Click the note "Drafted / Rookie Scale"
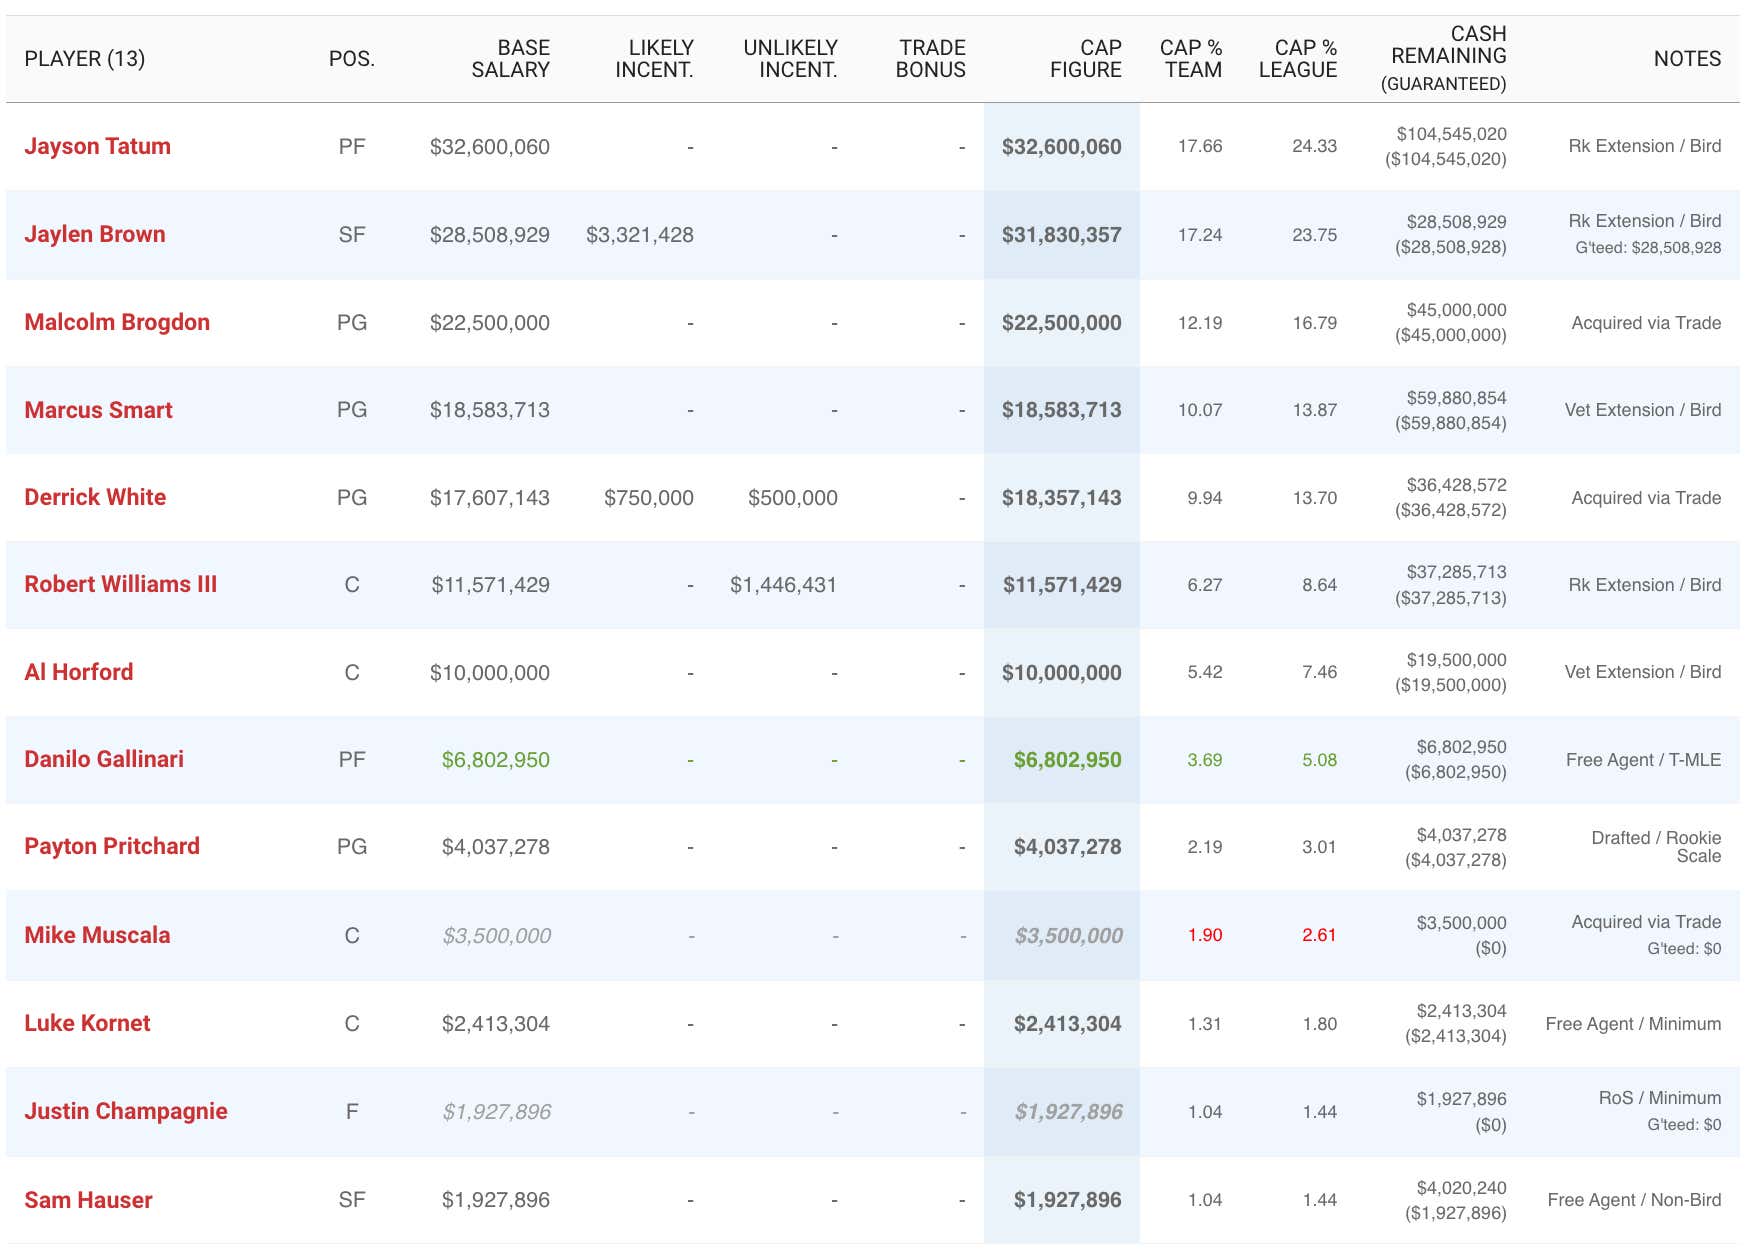Screen dimensions: 1750x1256 pos(1656,847)
